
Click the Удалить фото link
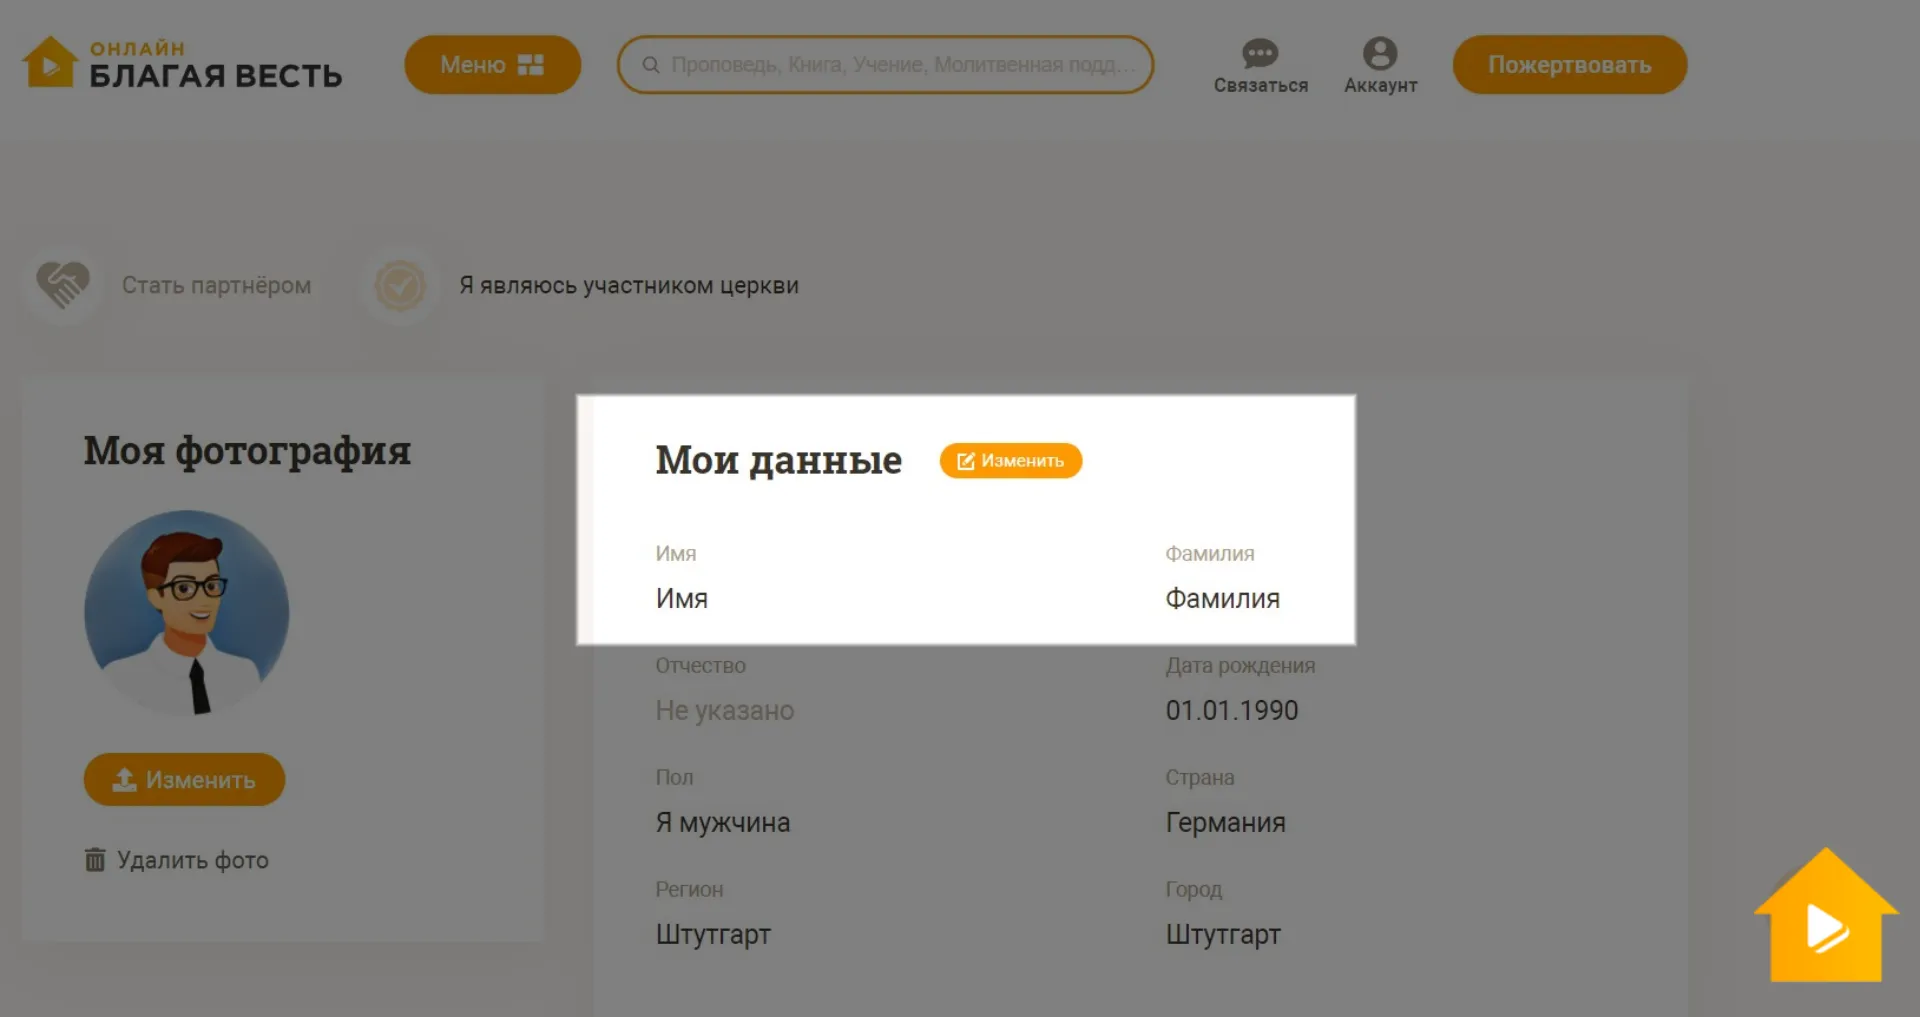(193, 861)
